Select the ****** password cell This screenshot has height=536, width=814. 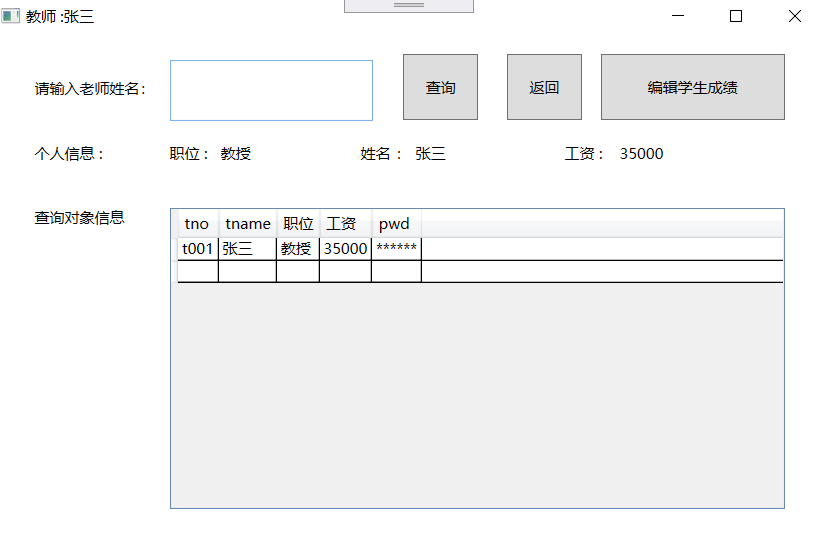tap(397, 249)
